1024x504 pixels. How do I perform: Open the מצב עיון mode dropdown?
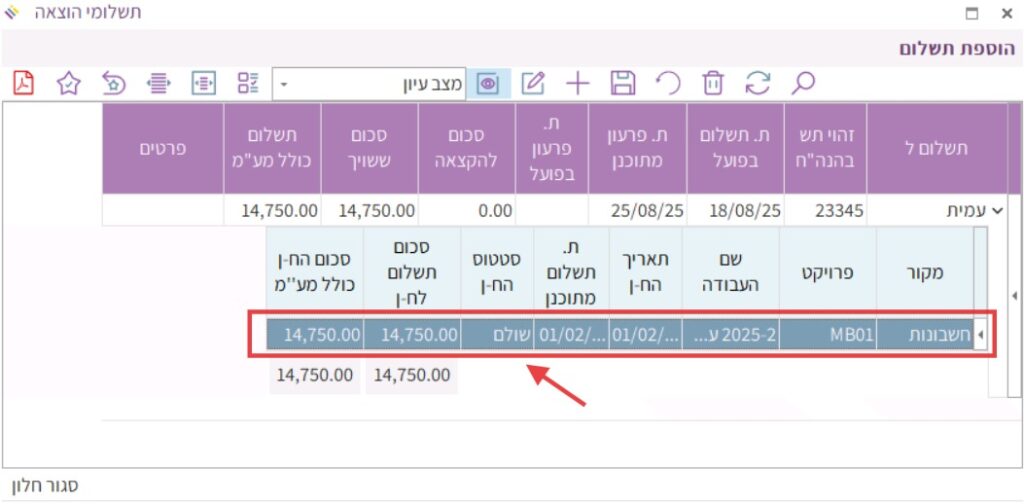coord(283,83)
